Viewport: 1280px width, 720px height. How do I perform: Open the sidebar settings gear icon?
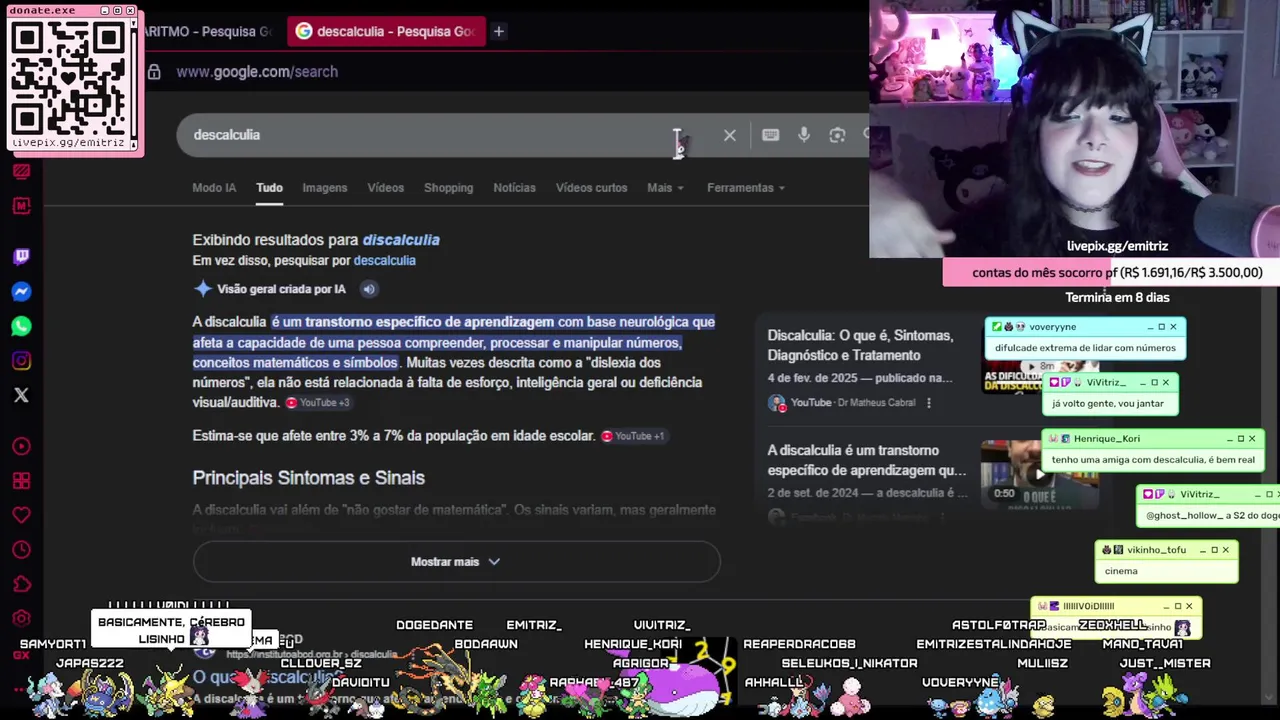point(21,618)
